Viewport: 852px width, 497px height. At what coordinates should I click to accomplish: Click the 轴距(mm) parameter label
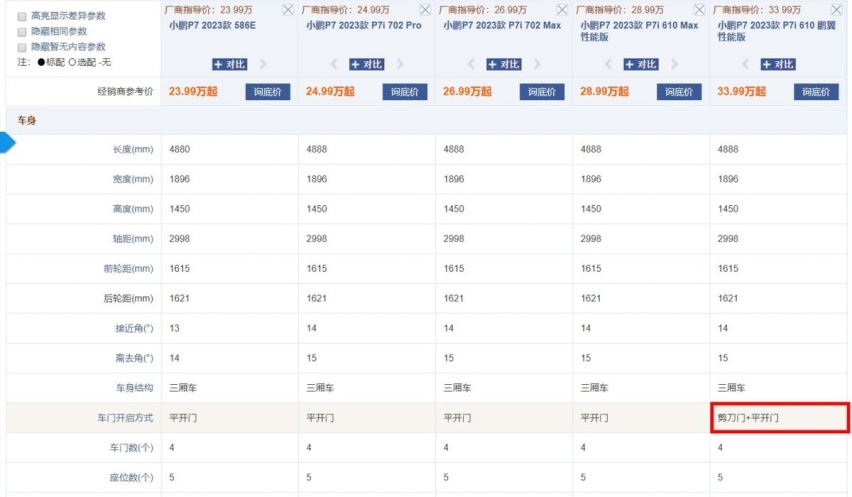[133, 239]
